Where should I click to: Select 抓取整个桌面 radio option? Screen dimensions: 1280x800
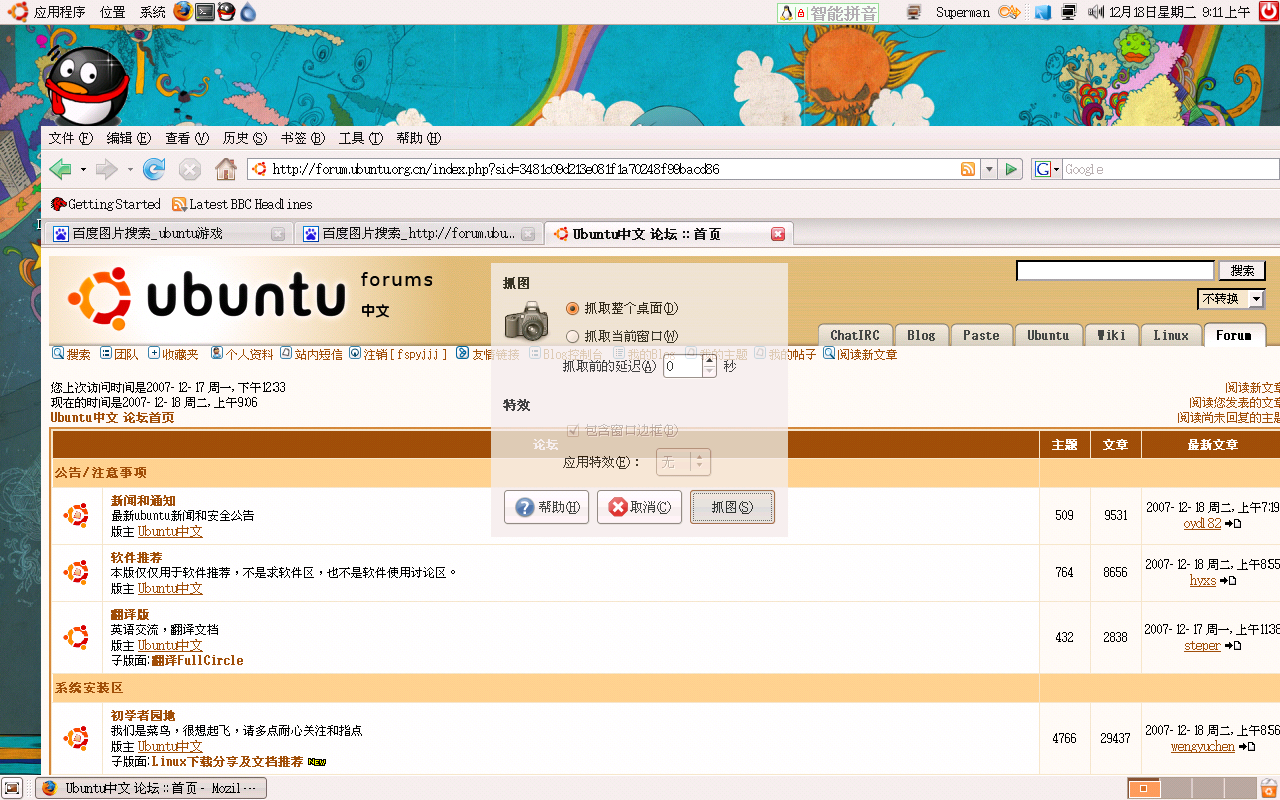(573, 308)
